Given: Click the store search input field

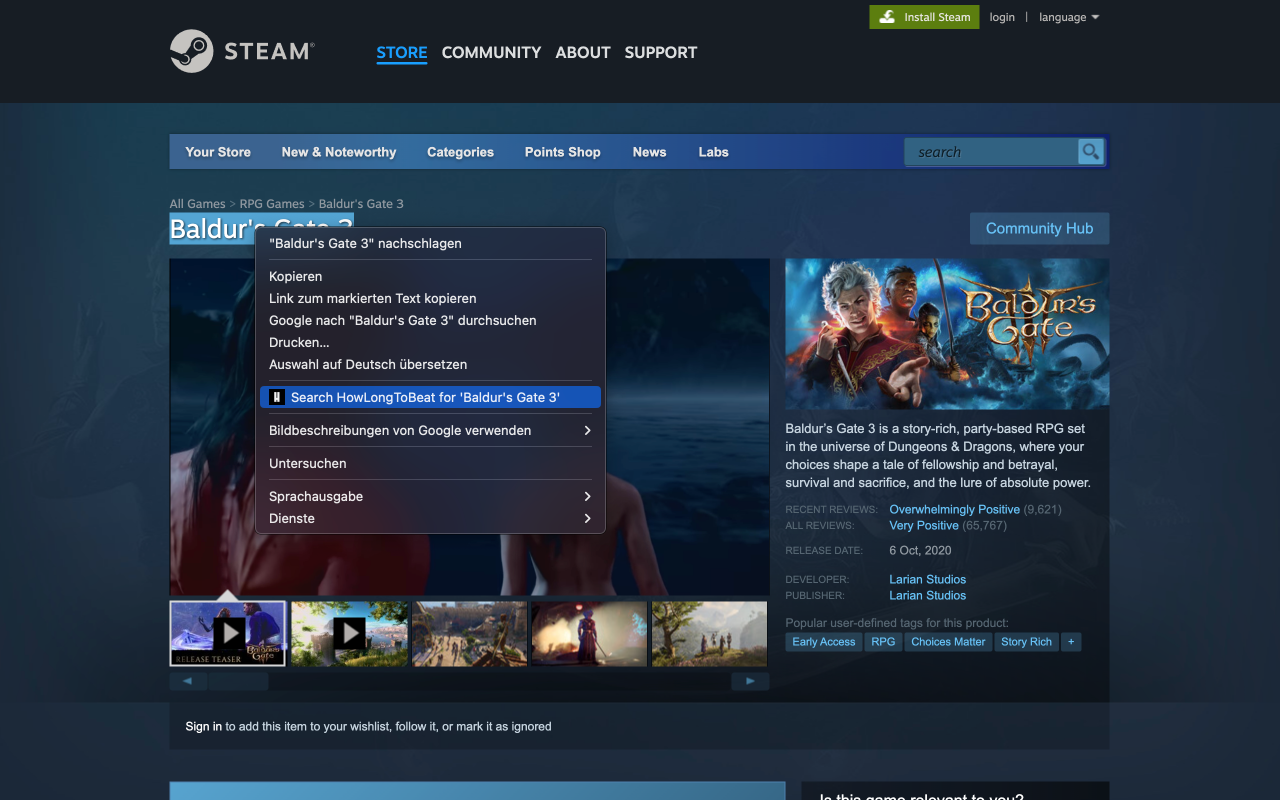Looking at the screenshot, I should click(x=991, y=152).
